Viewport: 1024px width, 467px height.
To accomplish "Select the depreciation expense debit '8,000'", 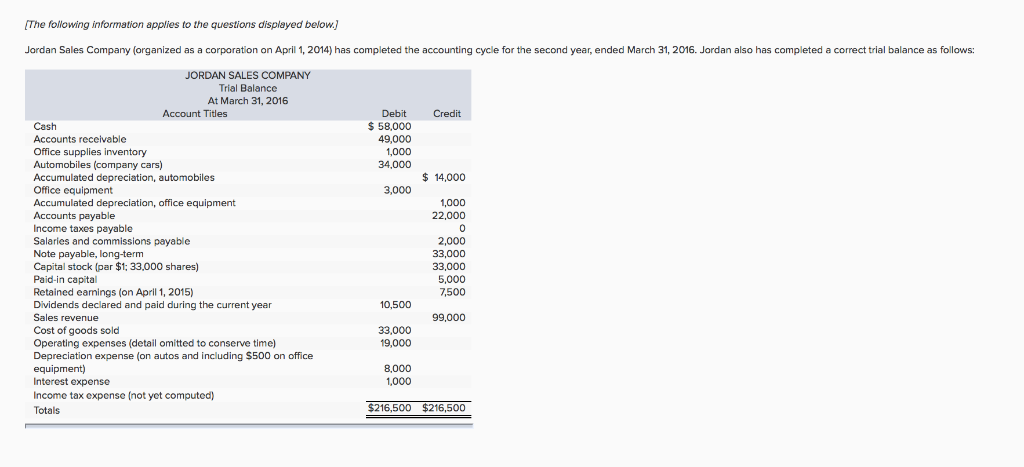I will click(398, 369).
